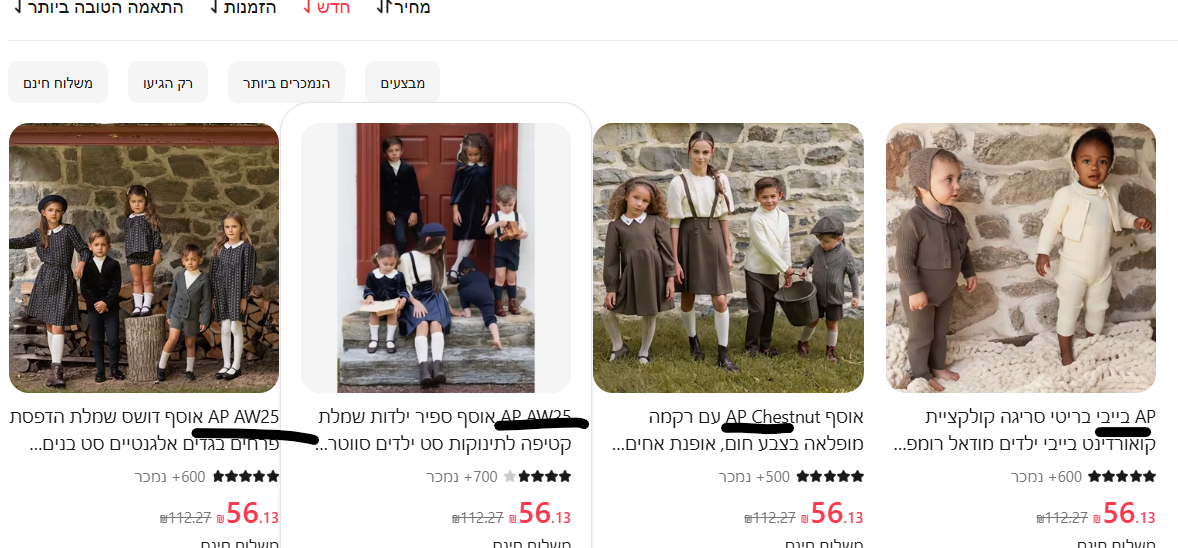The width and height of the screenshot is (1178, 548).
Task: Click star rating of 500+ sold product
Action: tap(830, 476)
